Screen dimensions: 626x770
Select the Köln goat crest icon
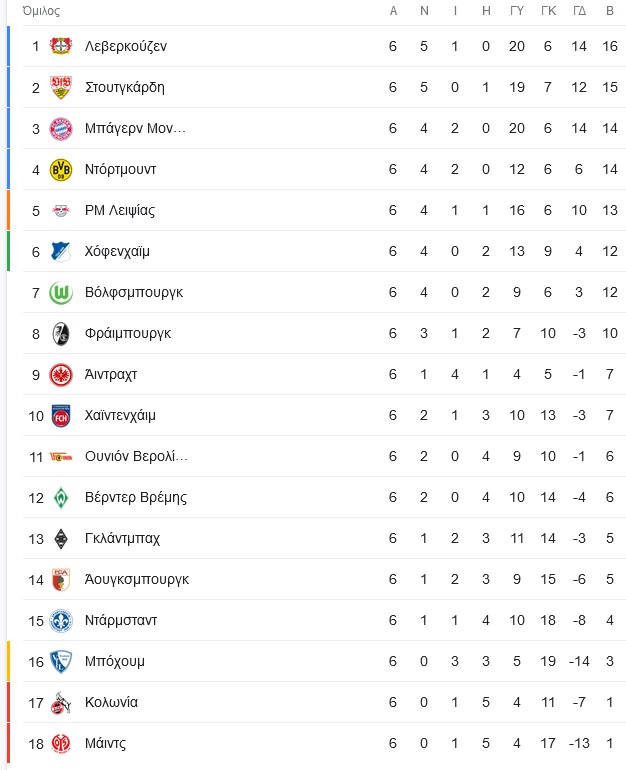click(61, 703)
